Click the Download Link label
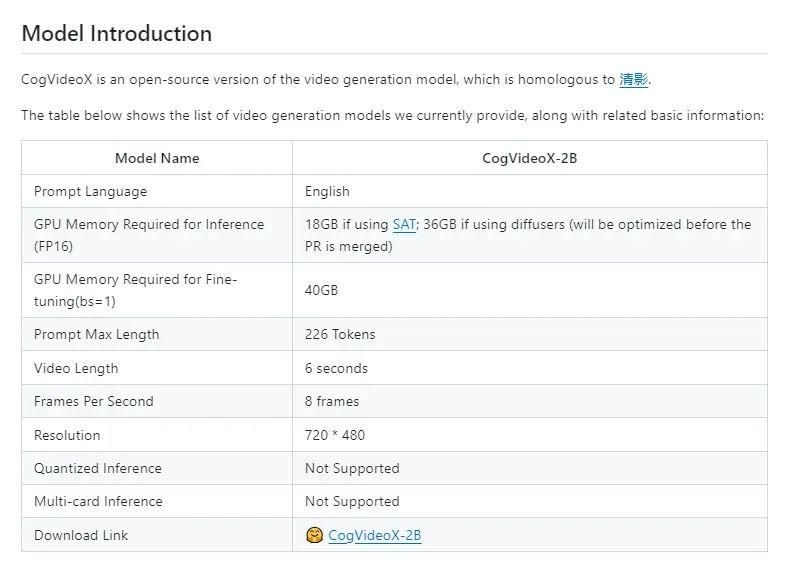Viewport: 789px width, 565px height. 81,535
